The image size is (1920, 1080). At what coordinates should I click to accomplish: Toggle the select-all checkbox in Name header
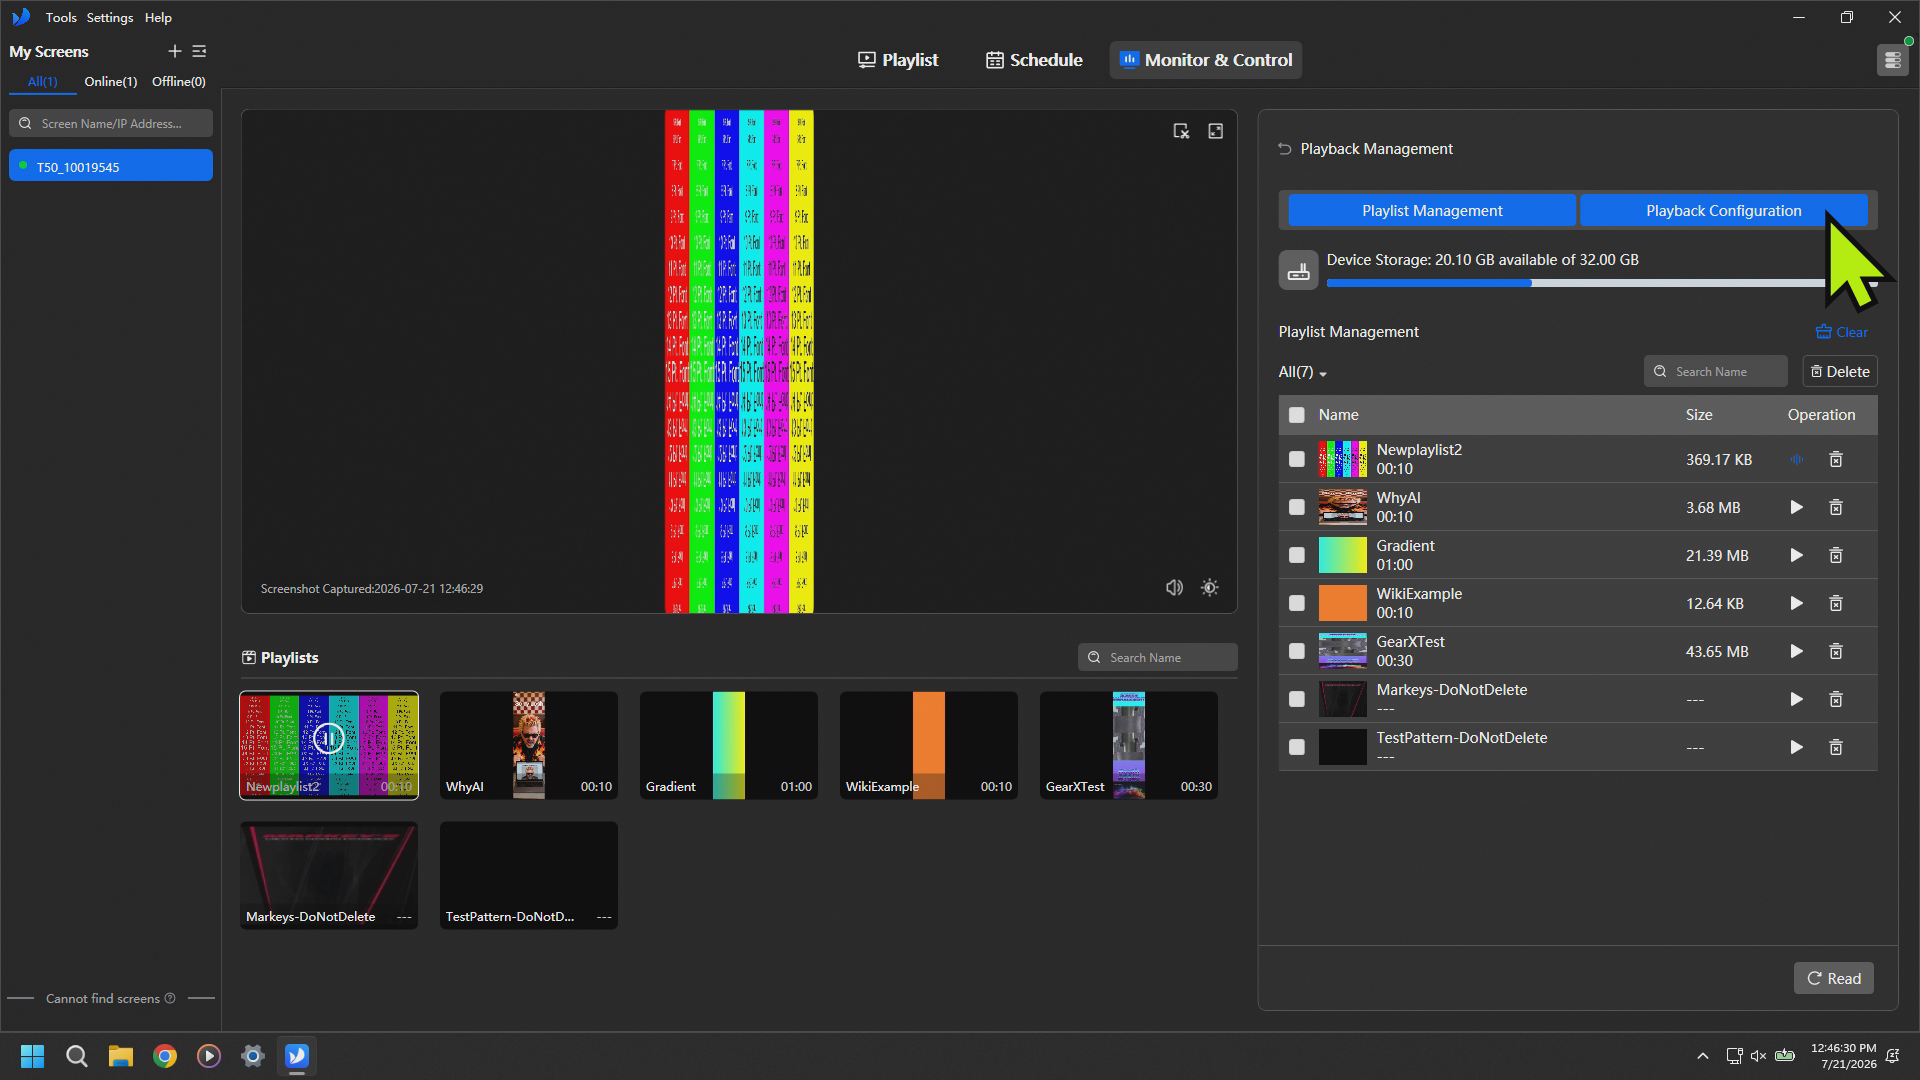coord(1296,415)
